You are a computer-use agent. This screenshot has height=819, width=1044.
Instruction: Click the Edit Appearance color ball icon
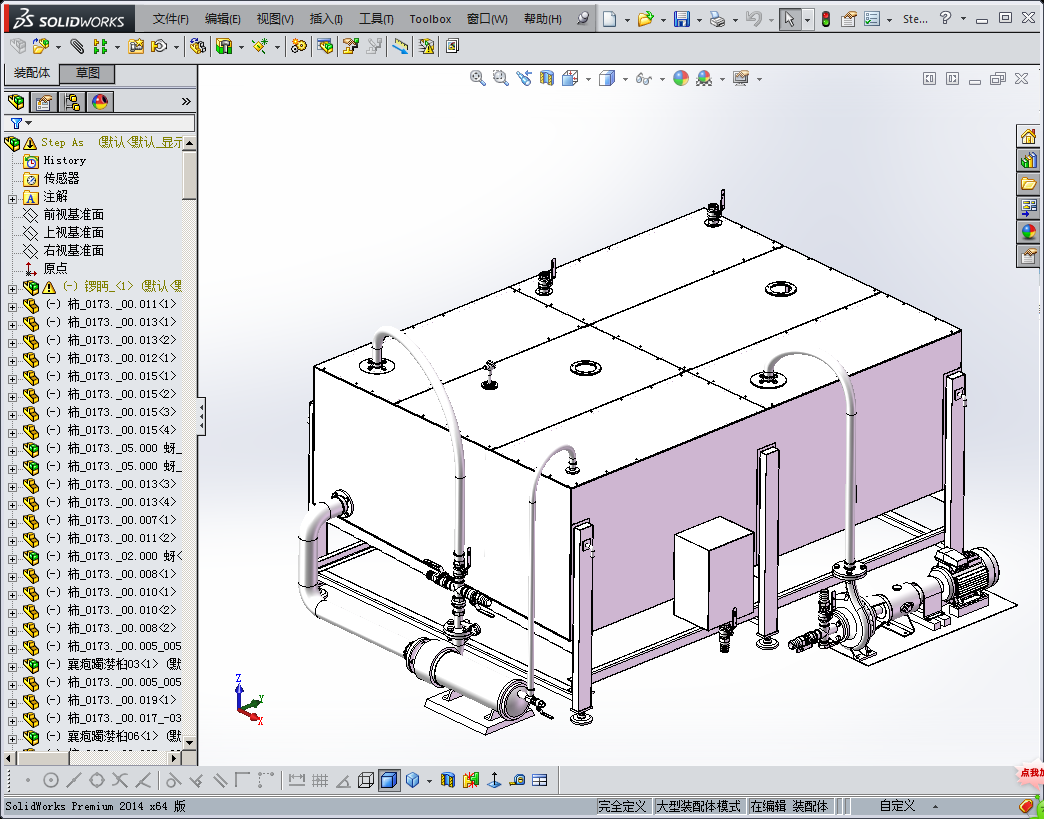pyautogui.click(x=680, y=78)
